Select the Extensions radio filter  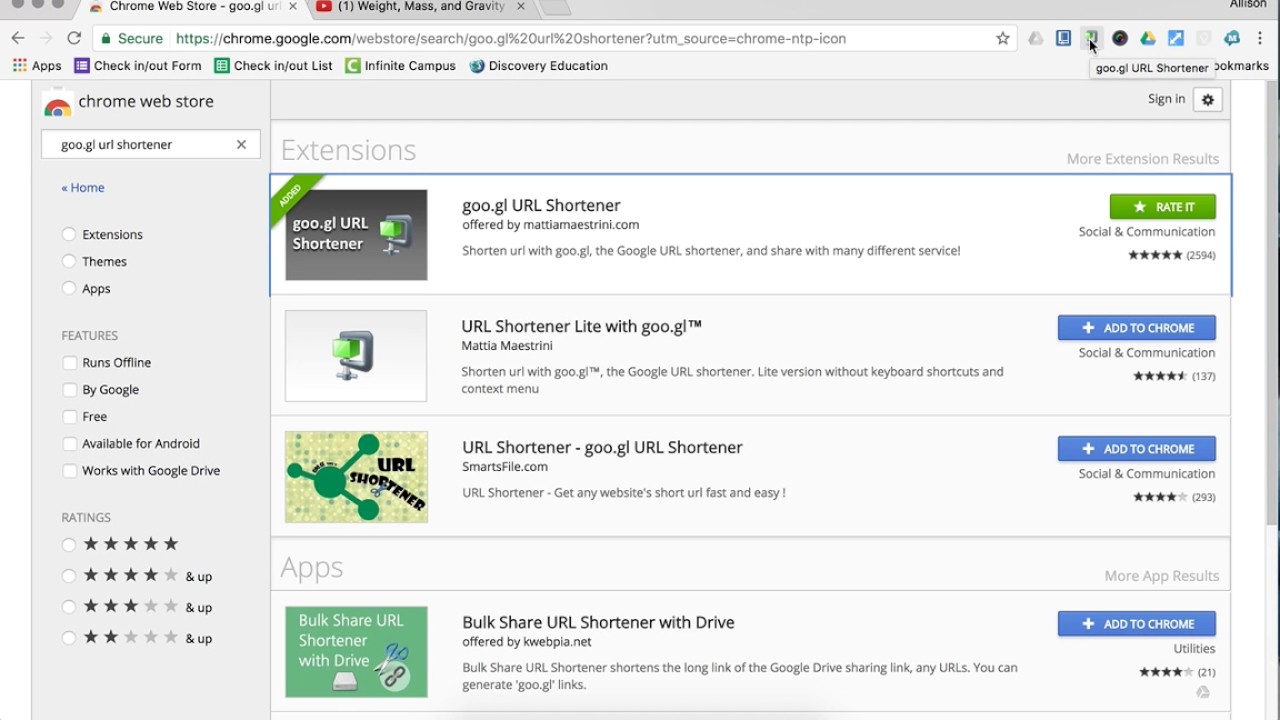coord(69,234)
